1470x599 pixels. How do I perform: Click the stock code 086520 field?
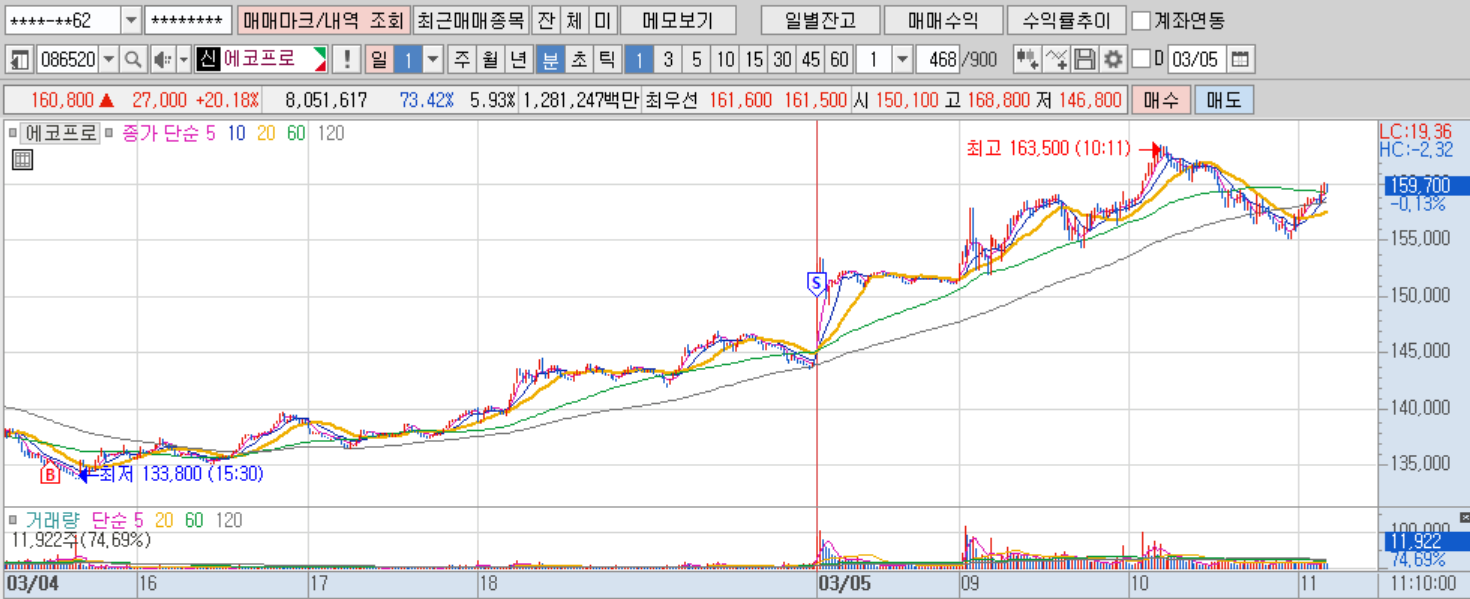(67, 60)
